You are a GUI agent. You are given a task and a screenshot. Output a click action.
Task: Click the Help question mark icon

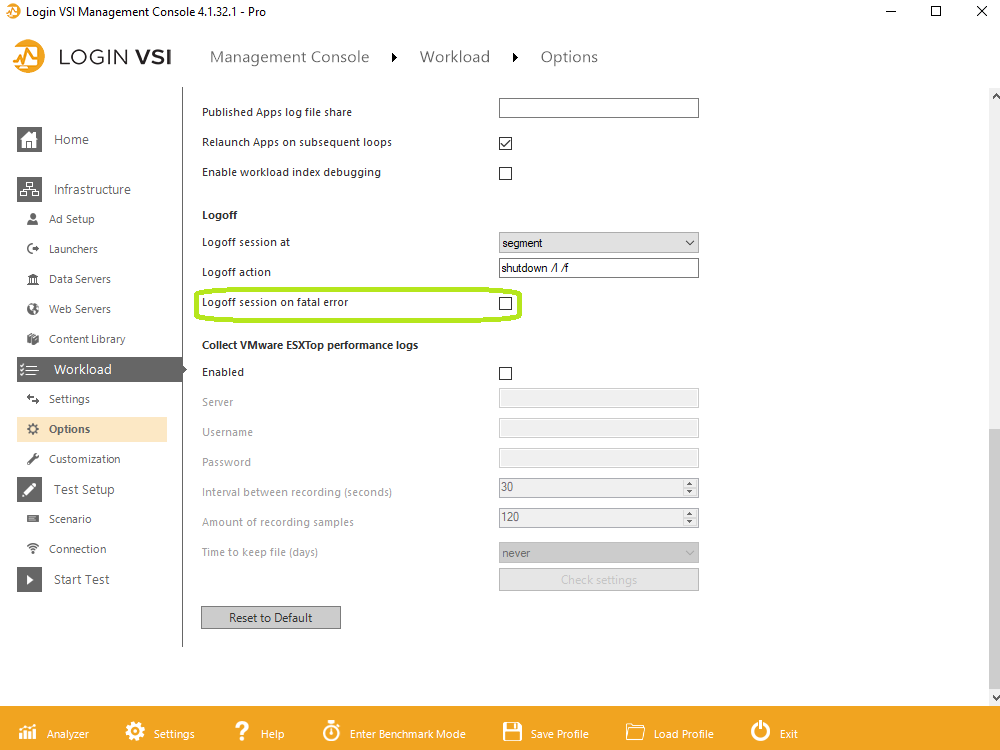click(242, 731)
